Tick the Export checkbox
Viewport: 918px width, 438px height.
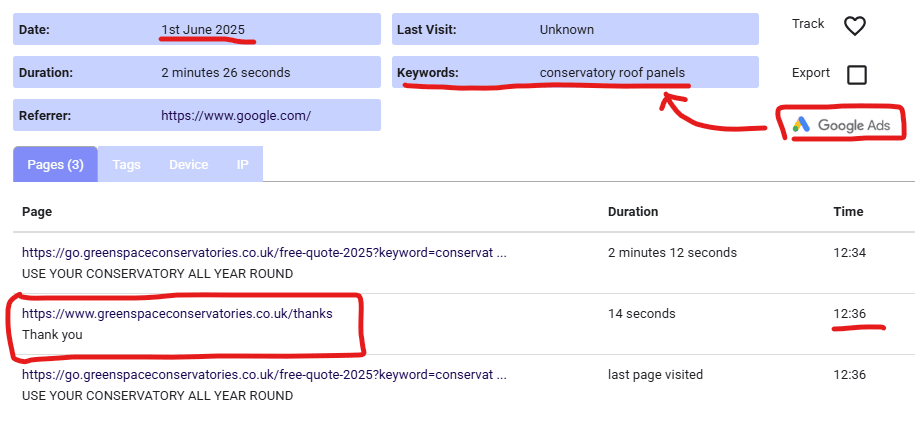(x=857, y=75)
